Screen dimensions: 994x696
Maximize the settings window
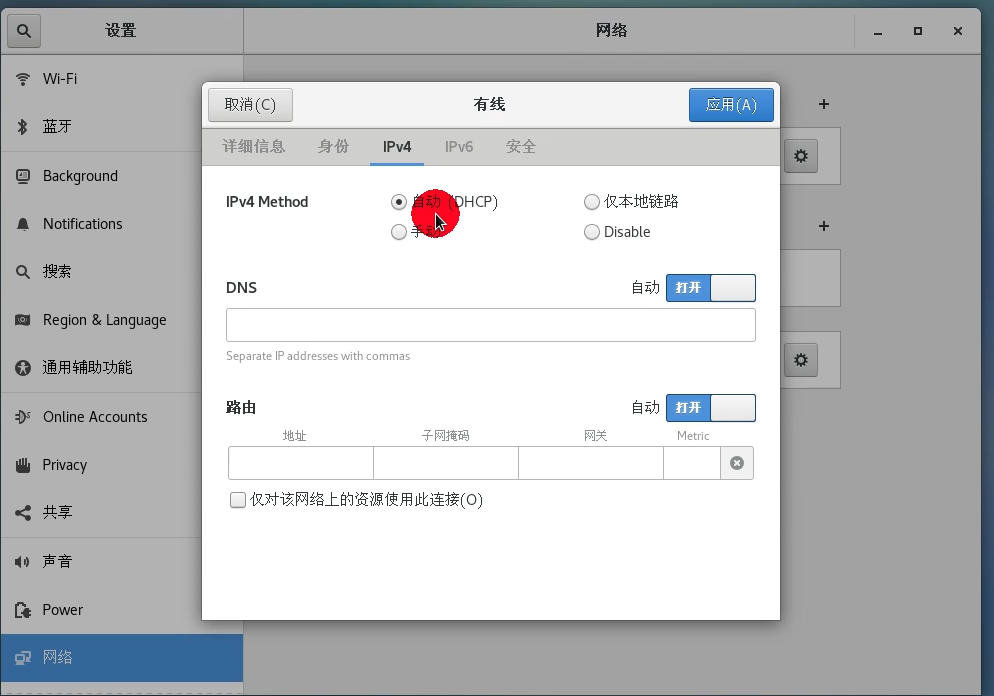pos(918,31)
